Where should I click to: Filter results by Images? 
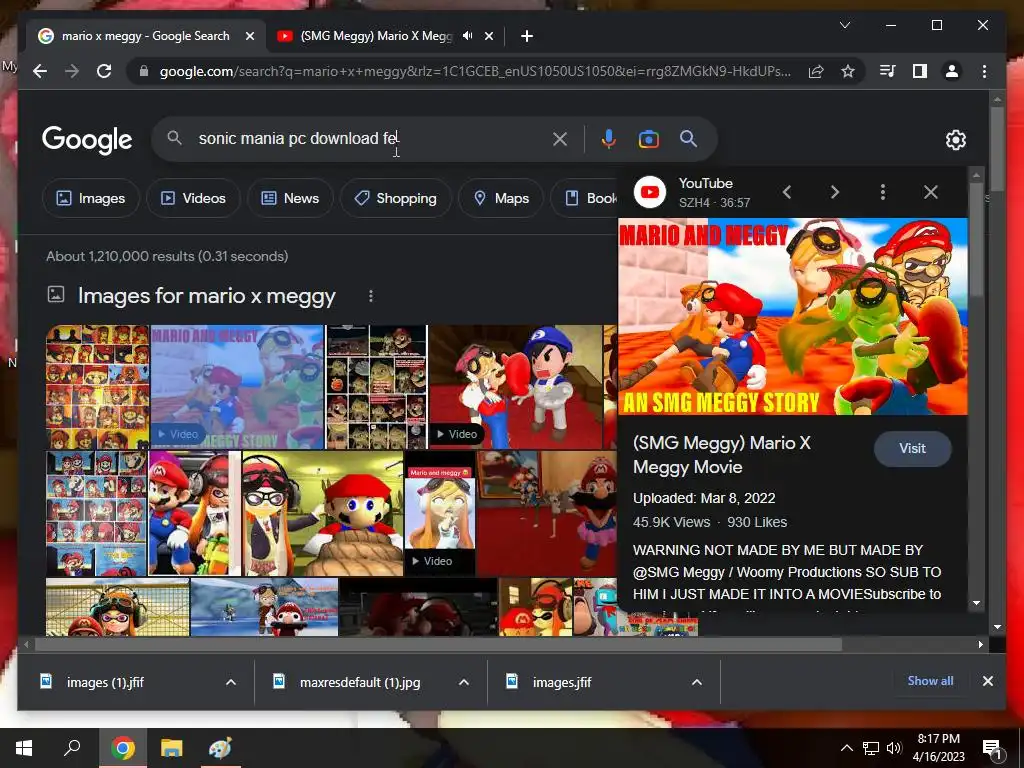pyautogui.click(x=91, y=198)
